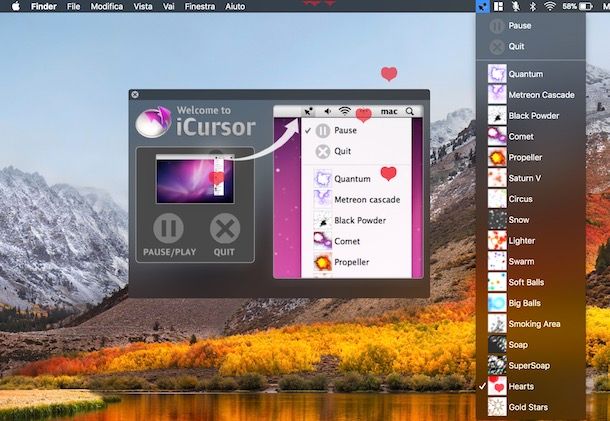
Task: Click the Soft Balls label
Action: pos(526,282)
